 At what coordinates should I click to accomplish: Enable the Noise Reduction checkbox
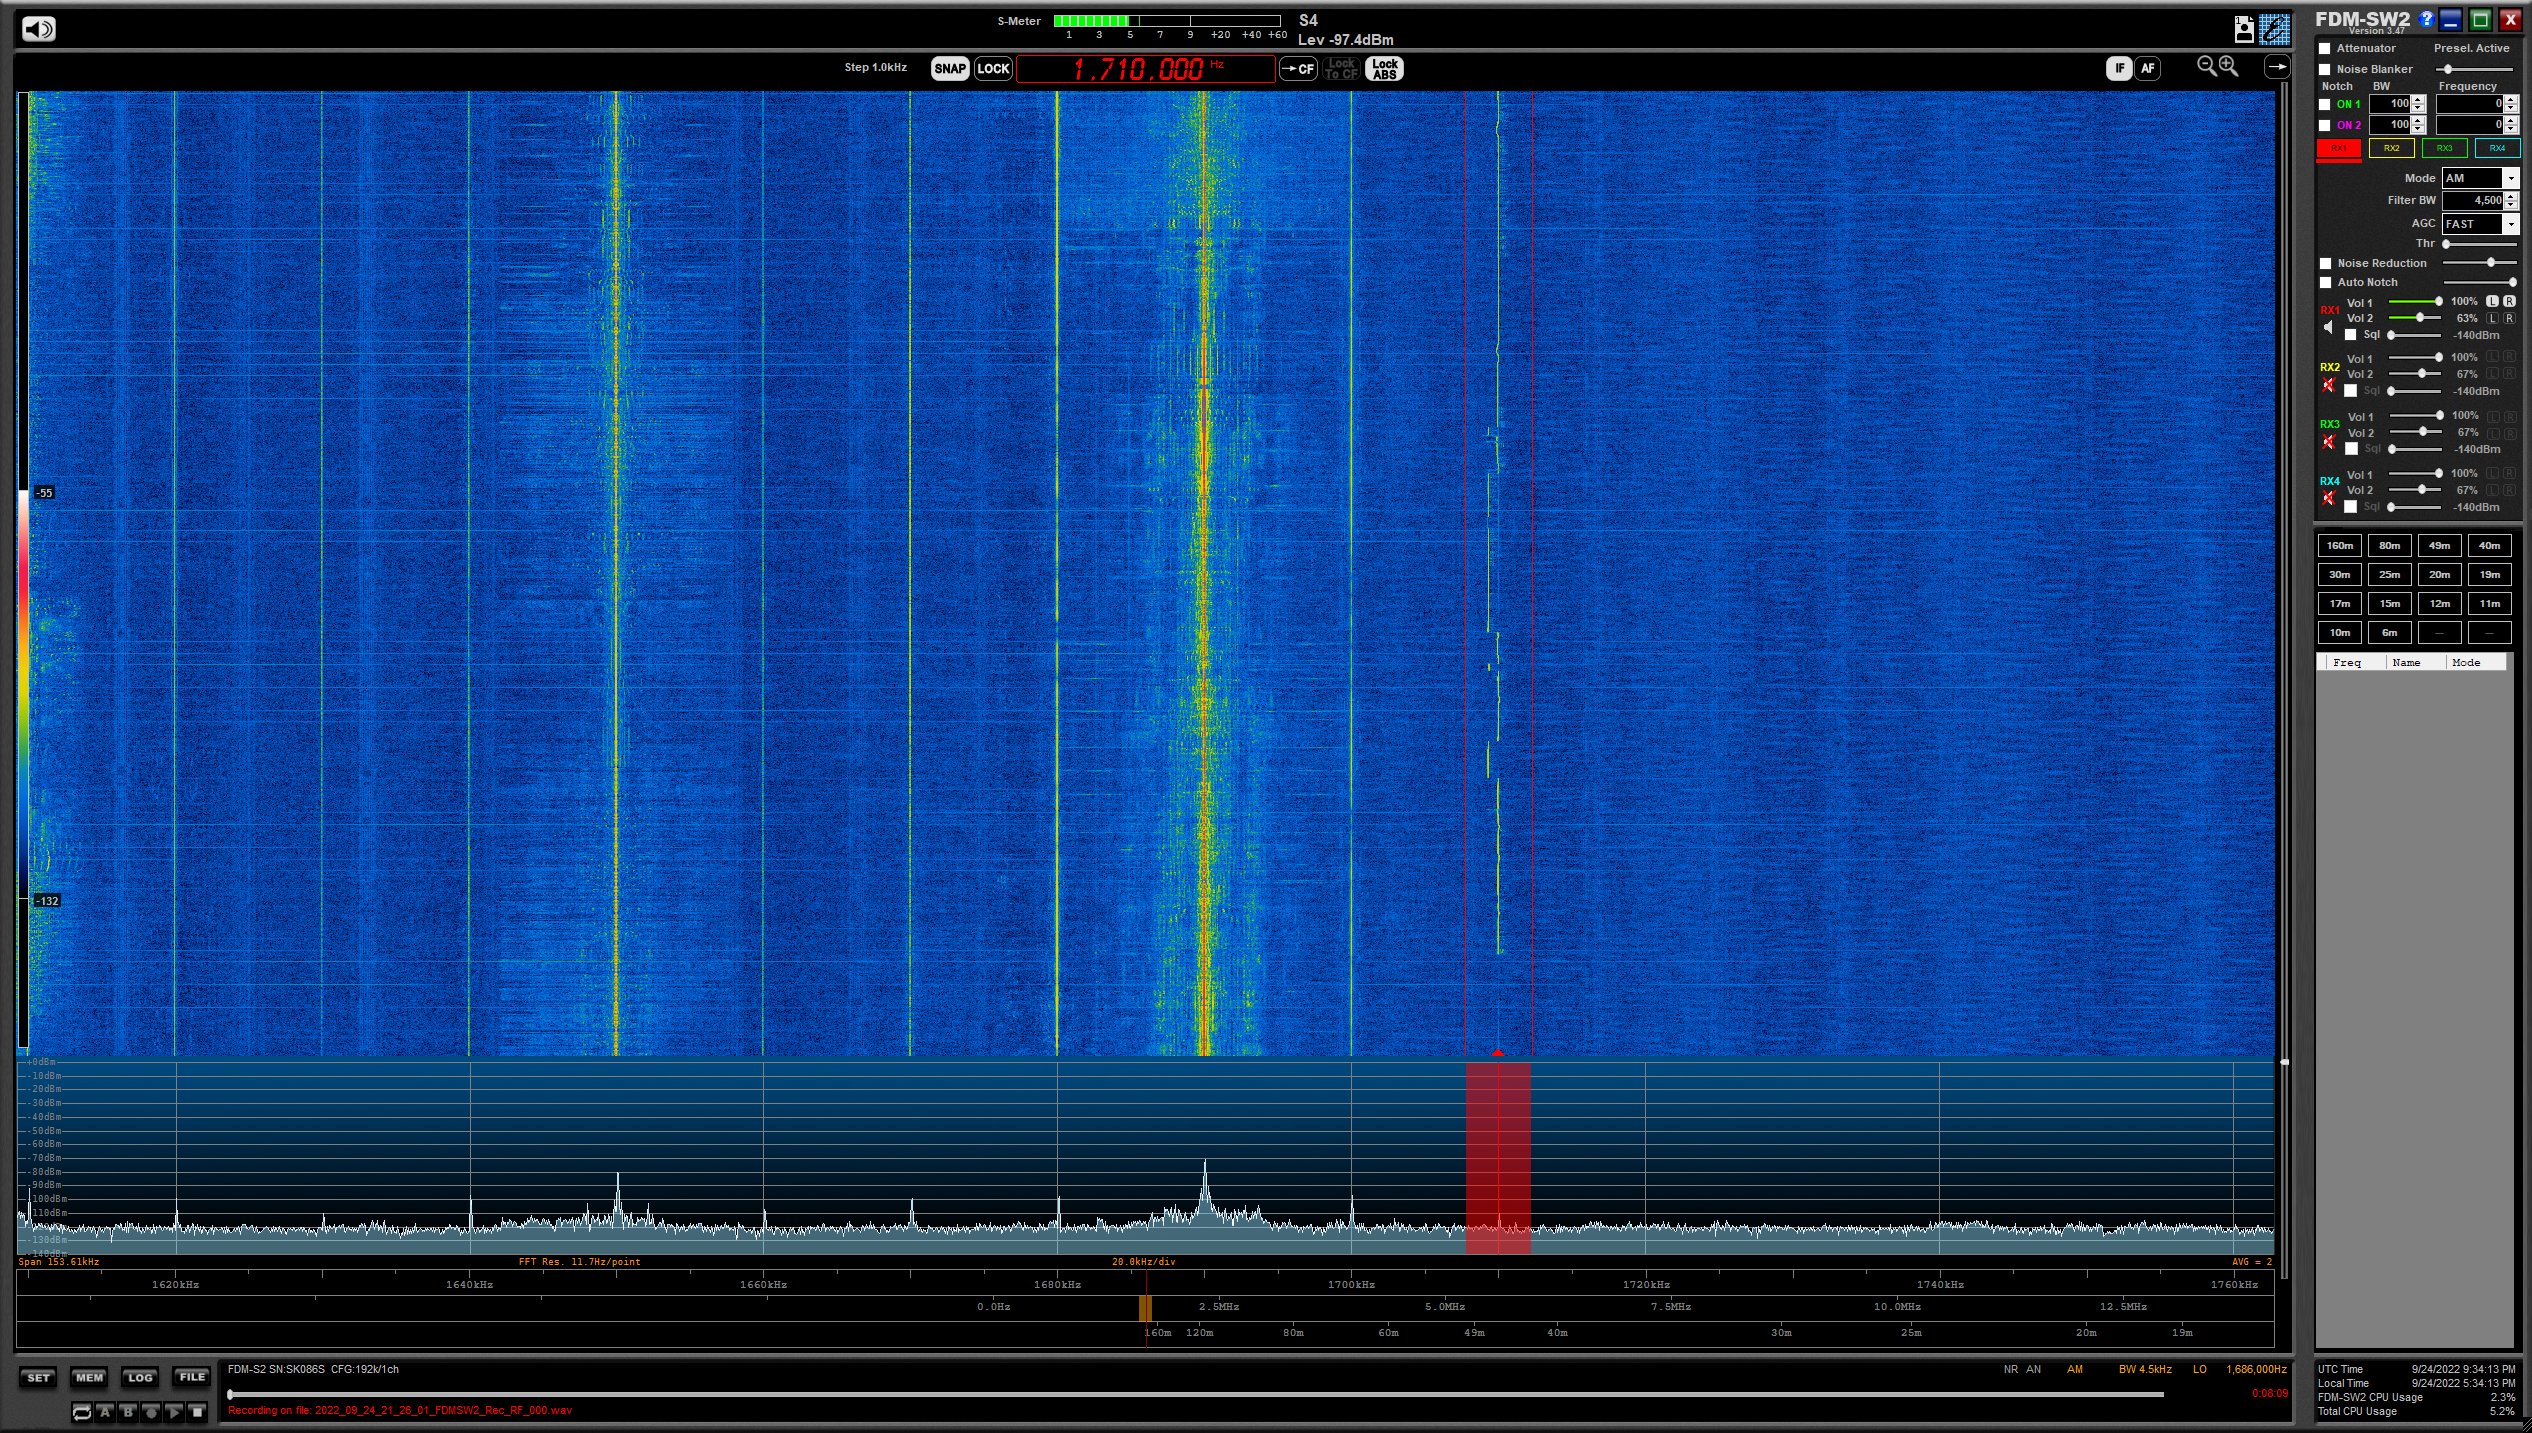click(2325, 263)
